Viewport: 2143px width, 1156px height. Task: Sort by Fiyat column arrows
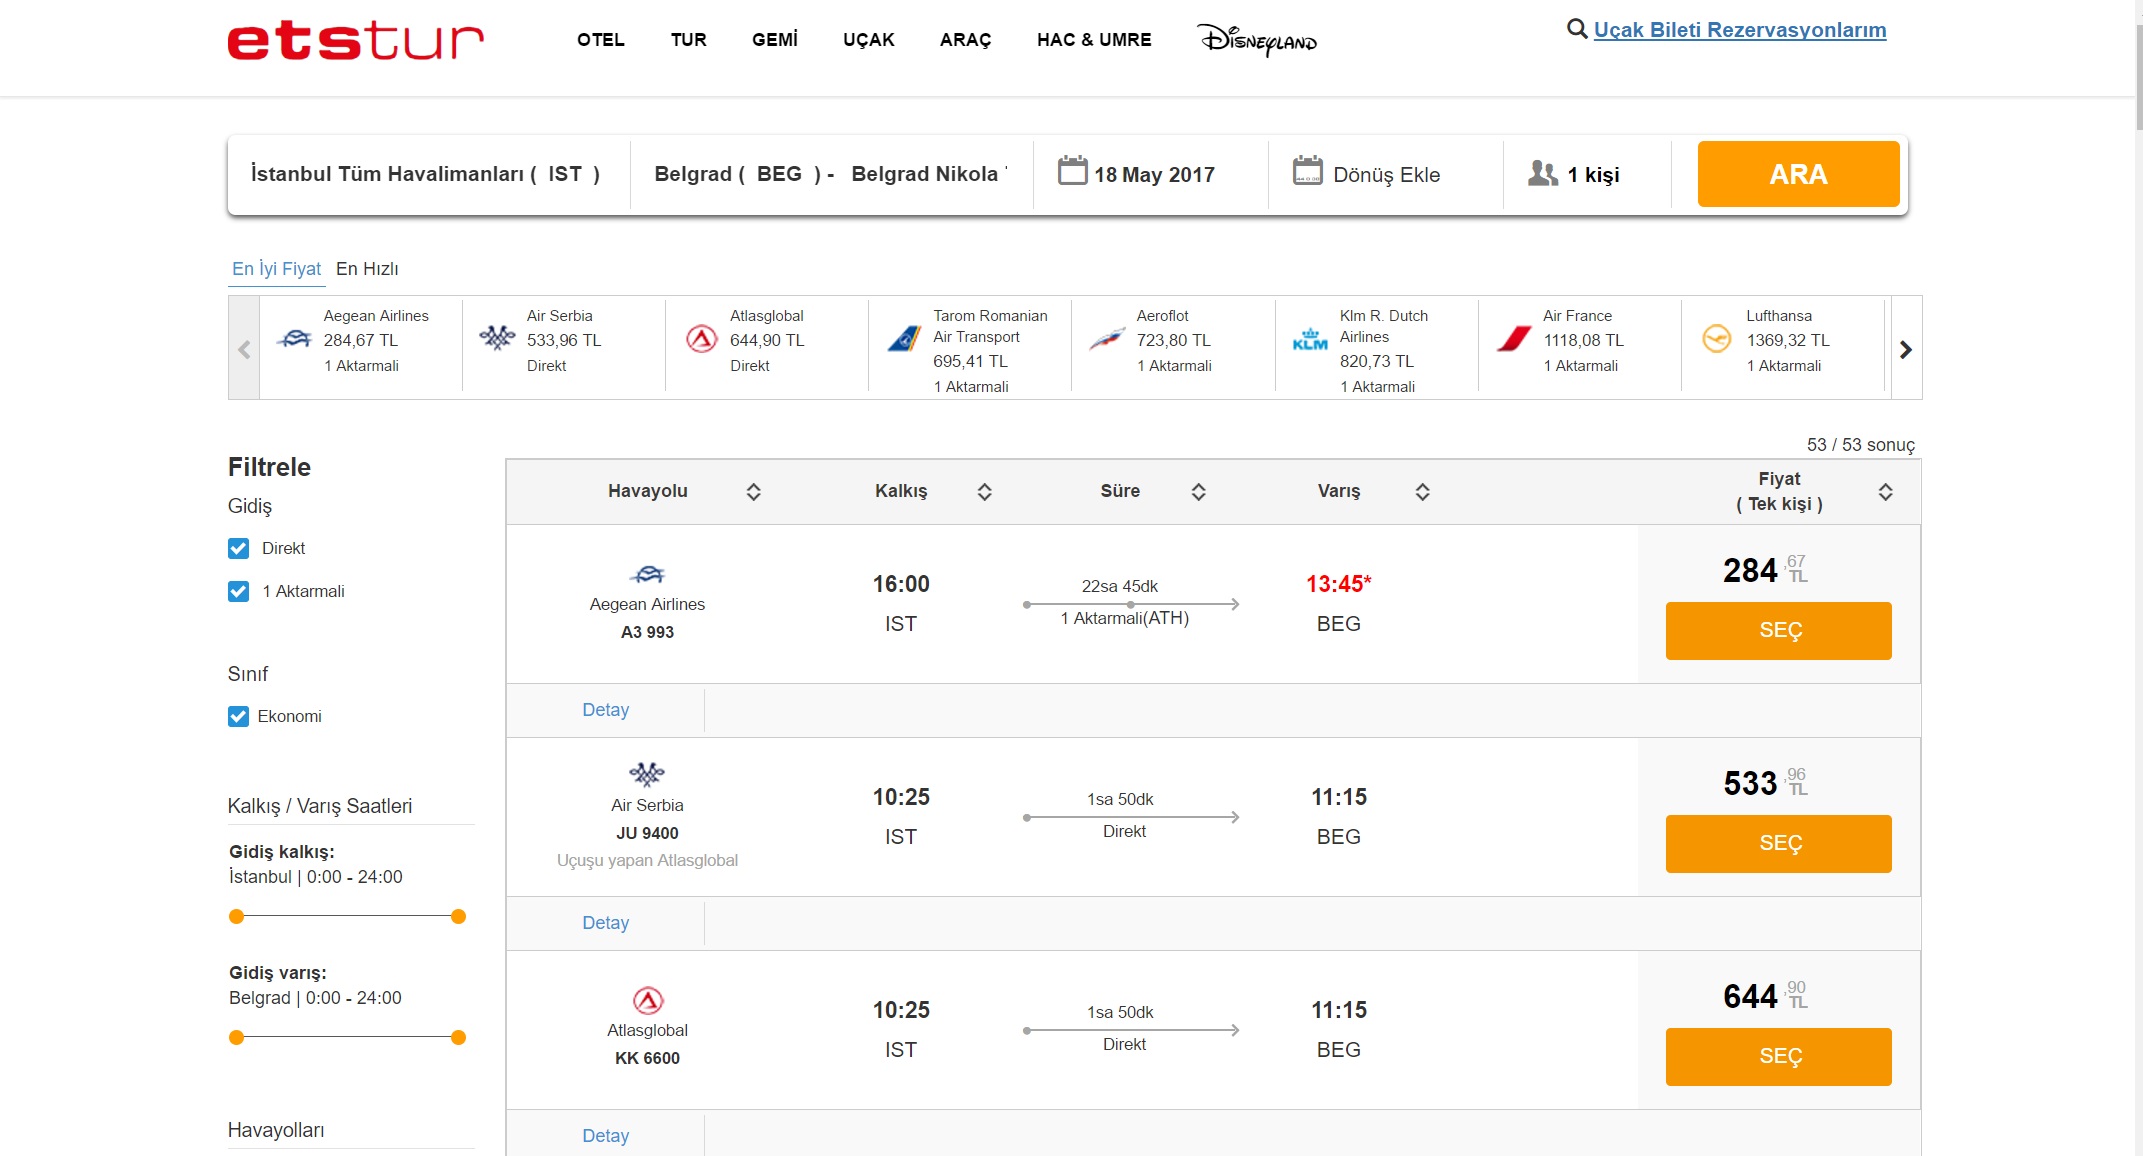coord(1885,492)
